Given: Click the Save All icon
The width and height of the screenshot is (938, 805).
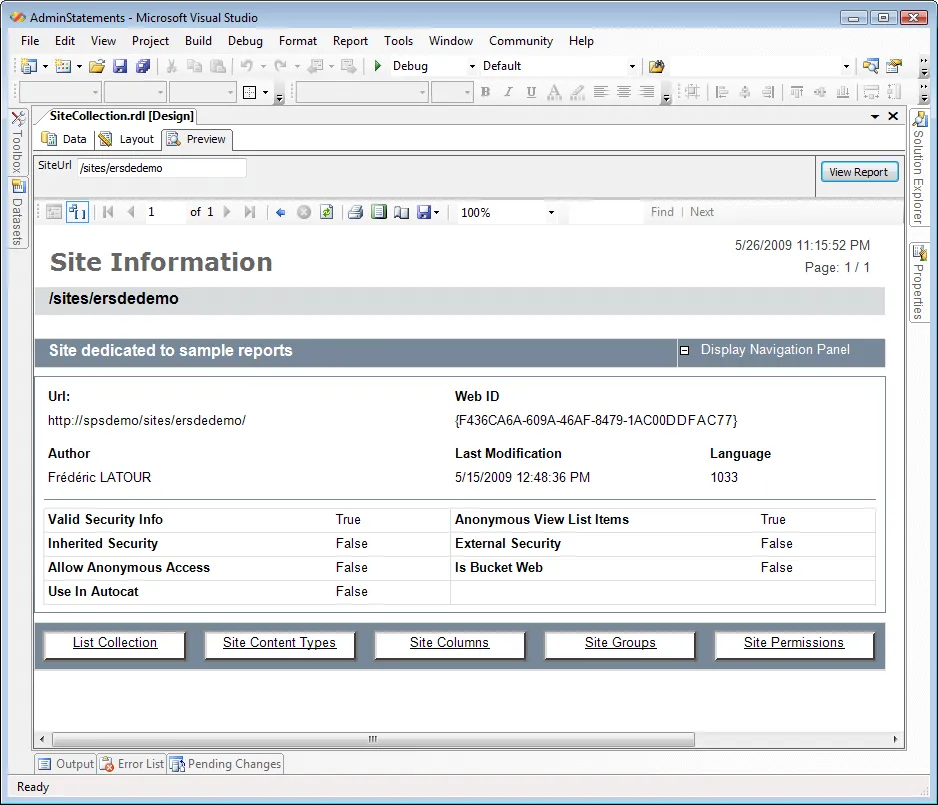Looking at the screenshot, I should (x=143, y=66).
